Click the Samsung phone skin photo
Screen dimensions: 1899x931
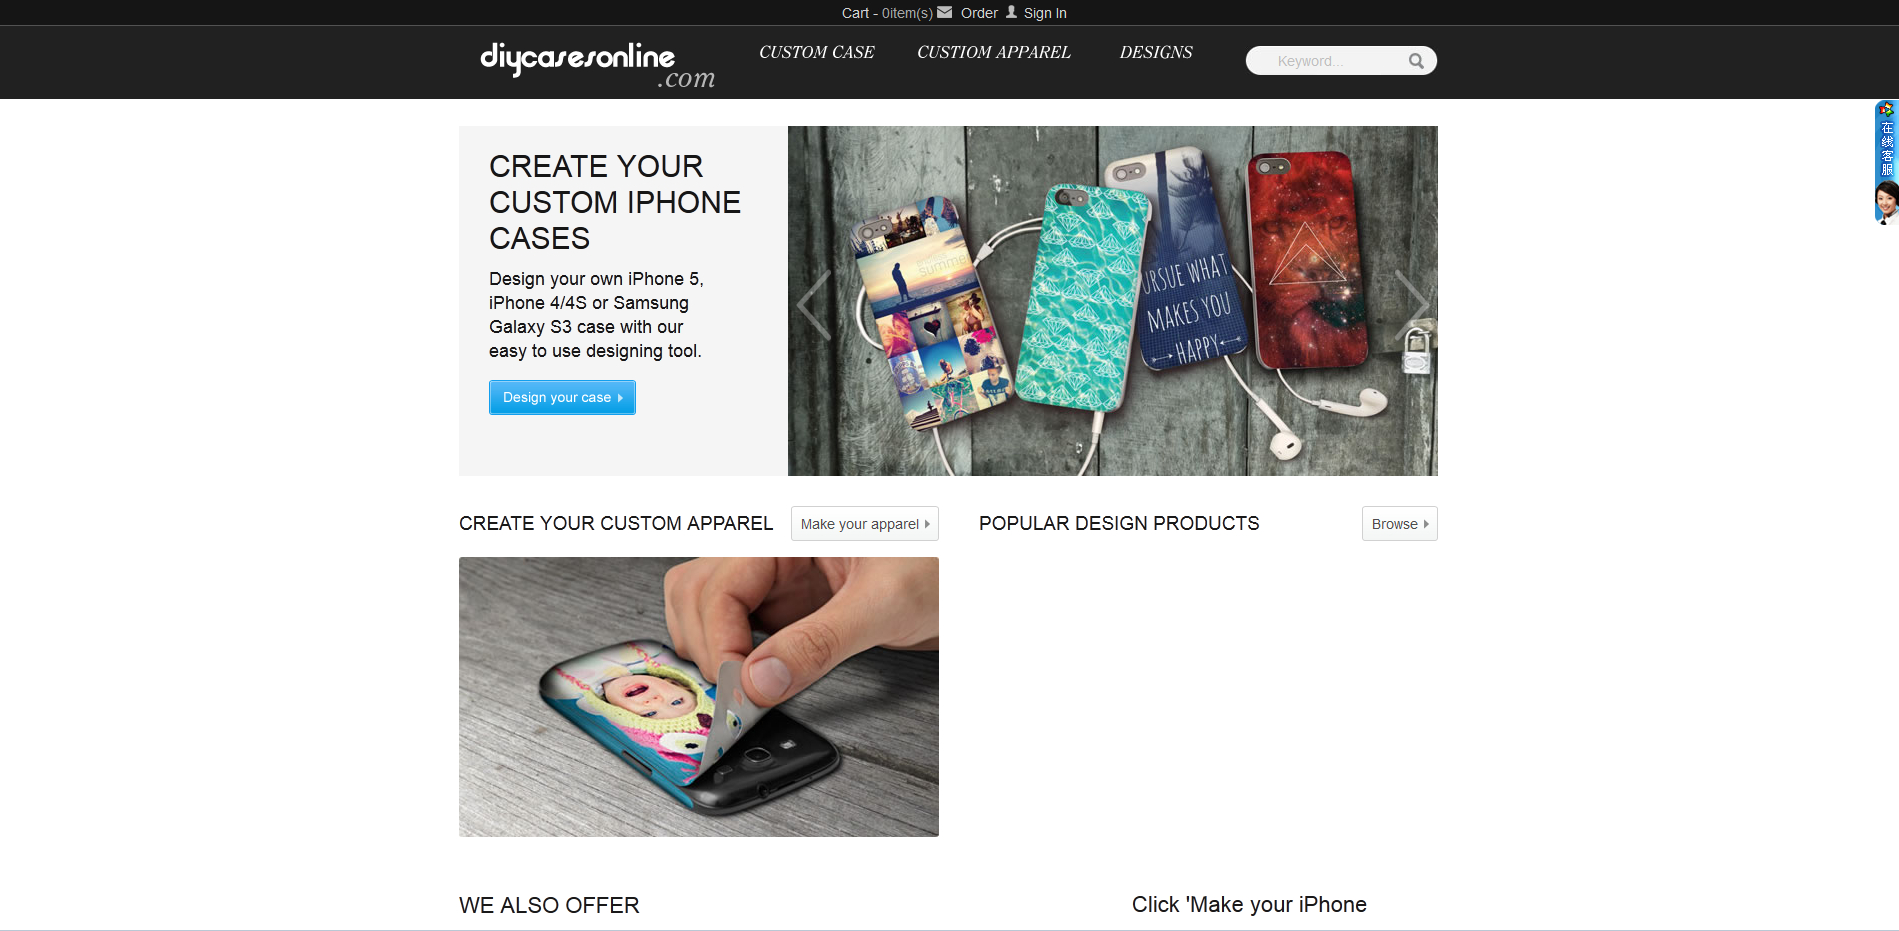click(699, 697)
